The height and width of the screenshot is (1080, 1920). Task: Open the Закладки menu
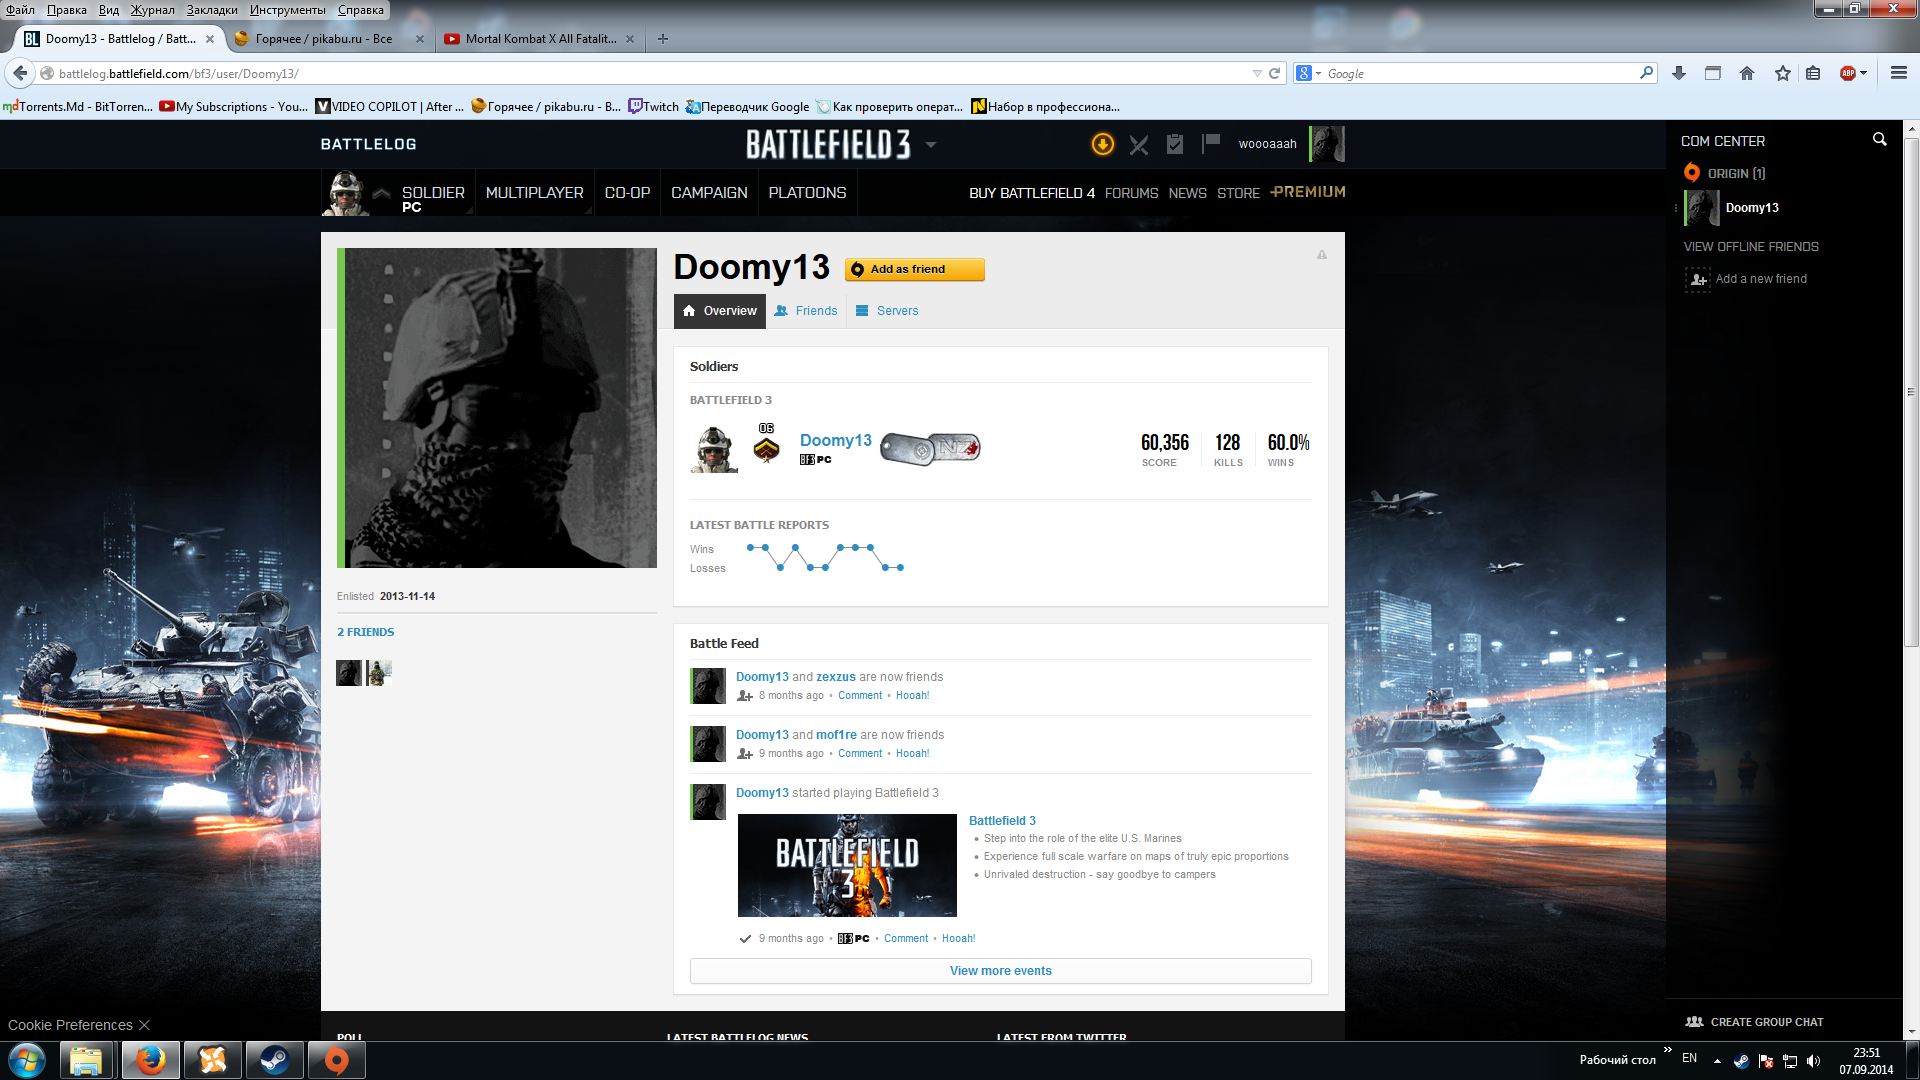point(212,10)
